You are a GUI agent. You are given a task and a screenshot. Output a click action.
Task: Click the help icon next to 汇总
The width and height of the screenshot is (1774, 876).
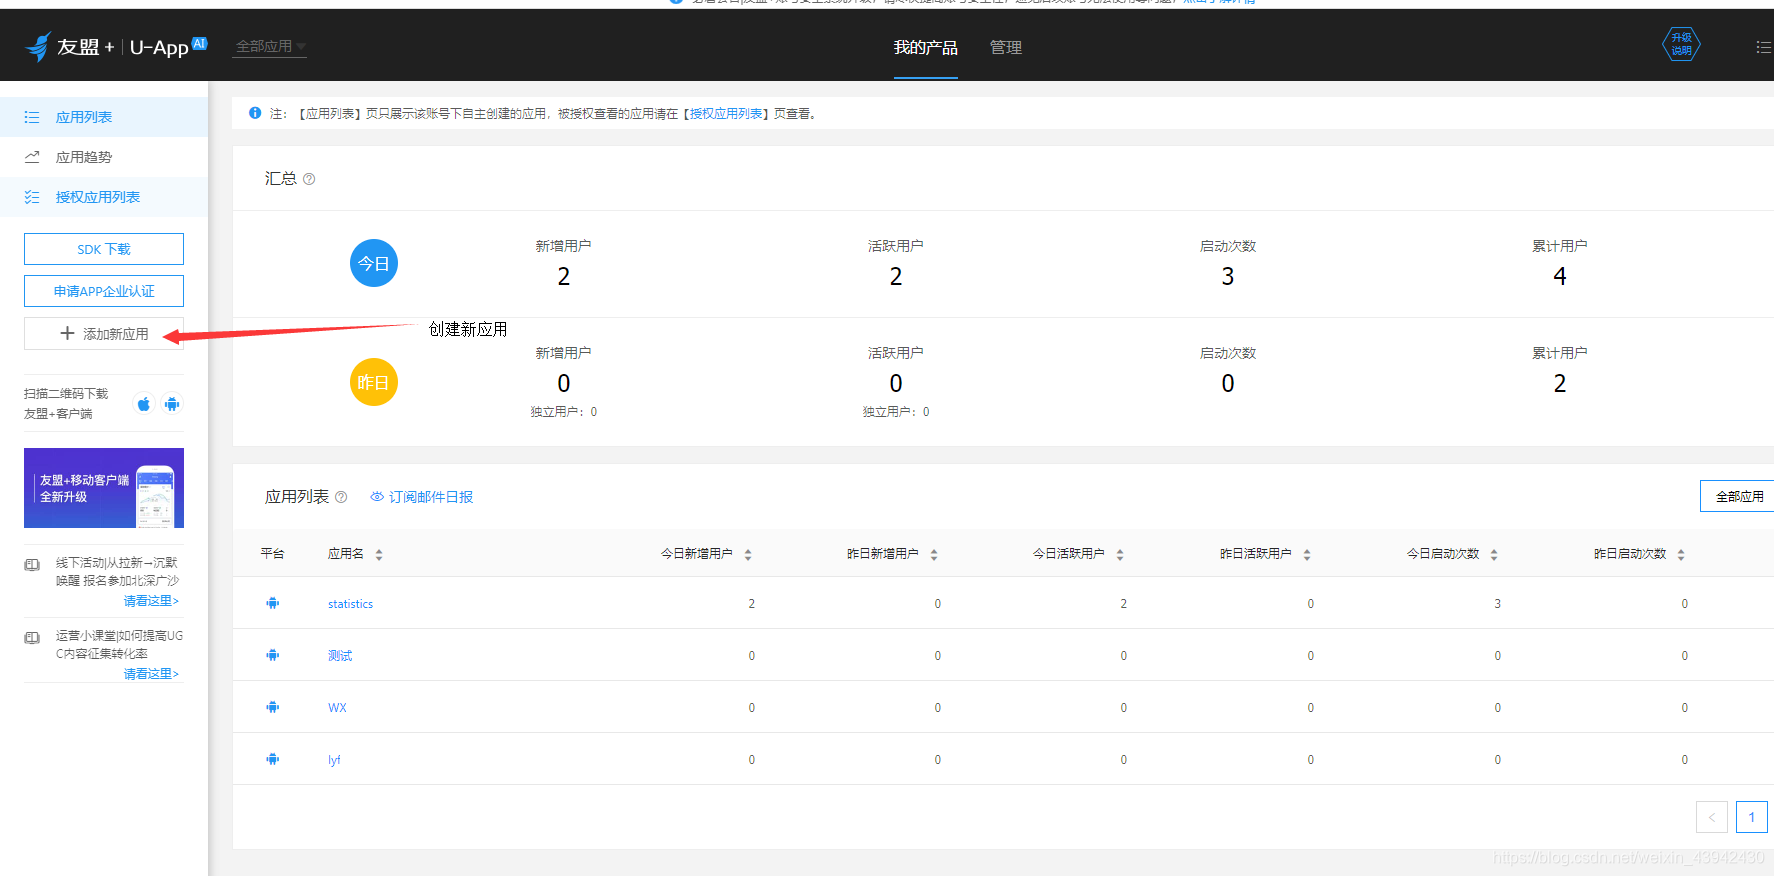(x=309, y=179)
